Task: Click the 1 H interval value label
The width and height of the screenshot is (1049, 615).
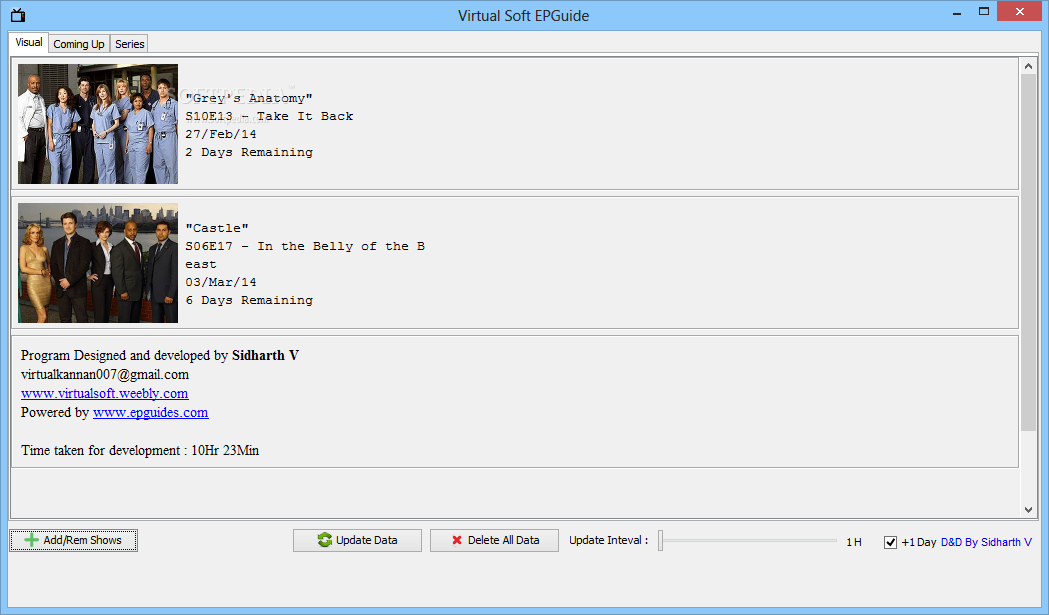Action: pos(854,542)
